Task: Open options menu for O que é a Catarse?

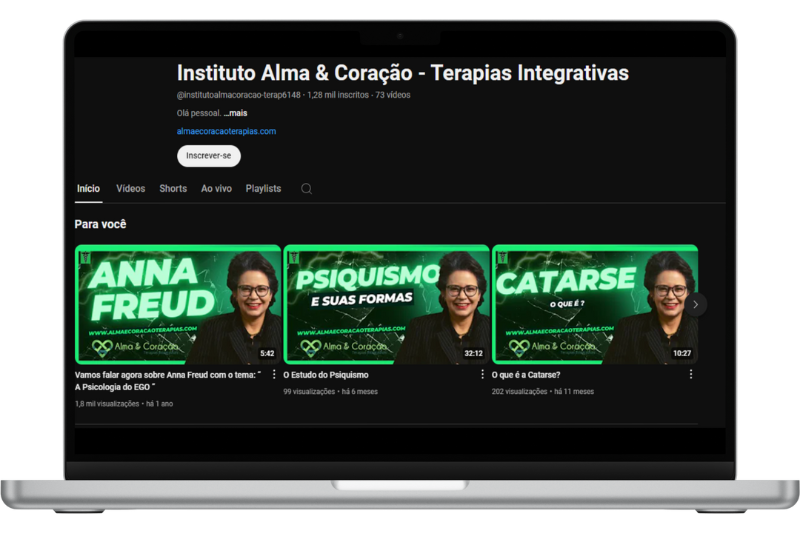Action: click(691, 374)
